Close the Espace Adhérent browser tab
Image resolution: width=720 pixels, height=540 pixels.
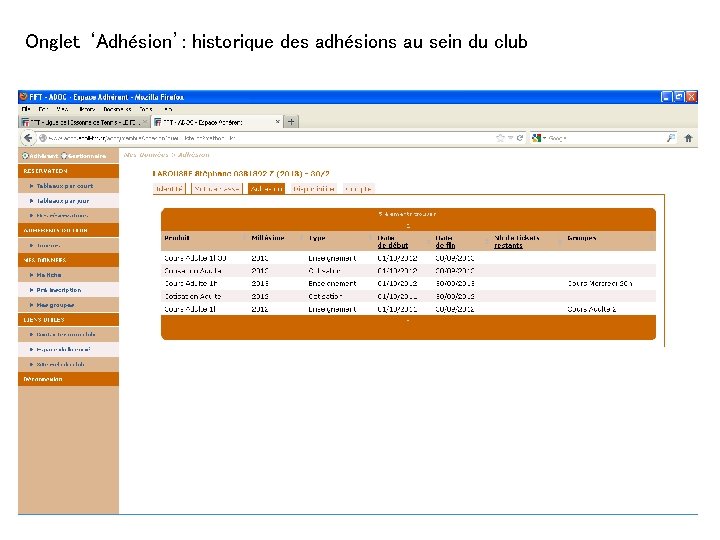coord(277,122)
